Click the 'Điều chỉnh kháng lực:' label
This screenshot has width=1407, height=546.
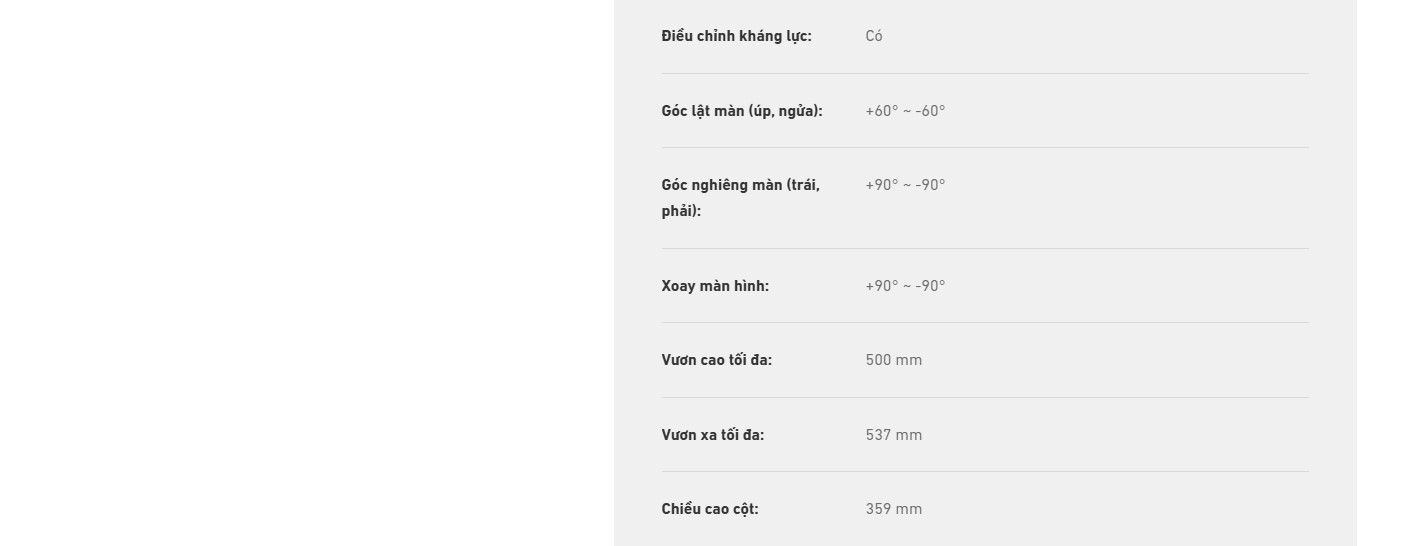pyautogui.click(x=736, y=36)
